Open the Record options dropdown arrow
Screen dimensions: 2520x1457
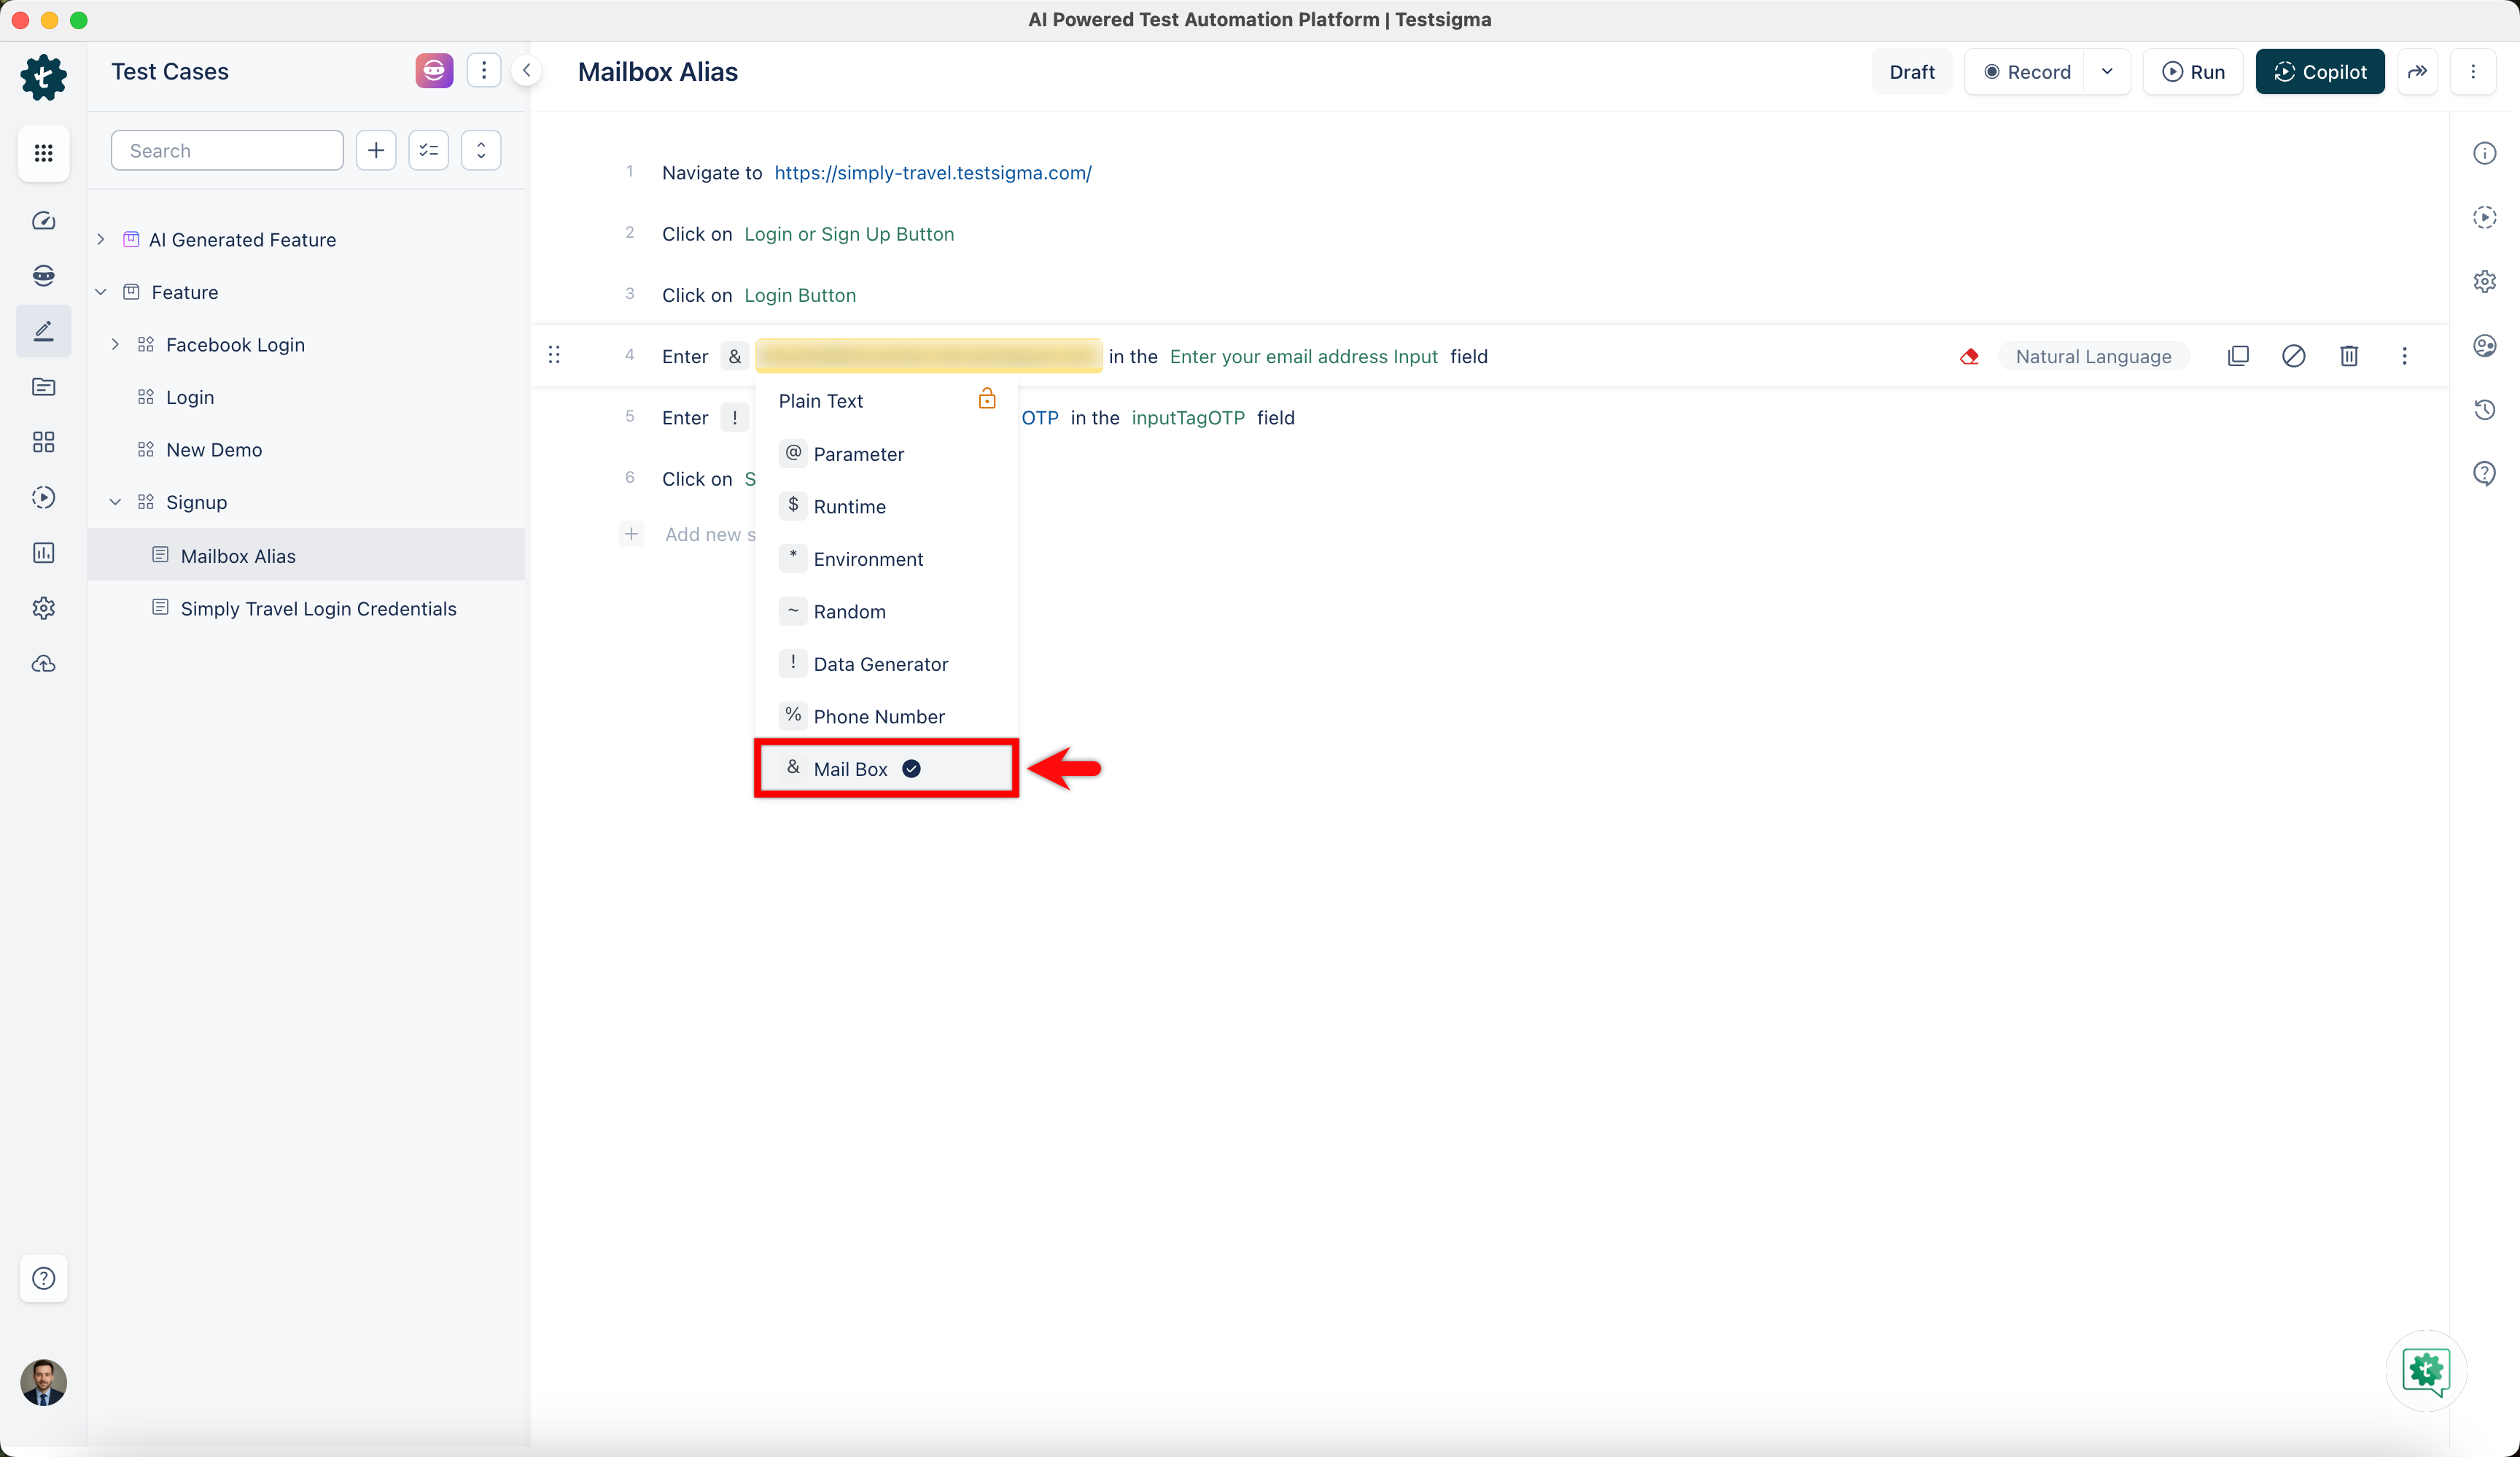(x=2107, y=72)
